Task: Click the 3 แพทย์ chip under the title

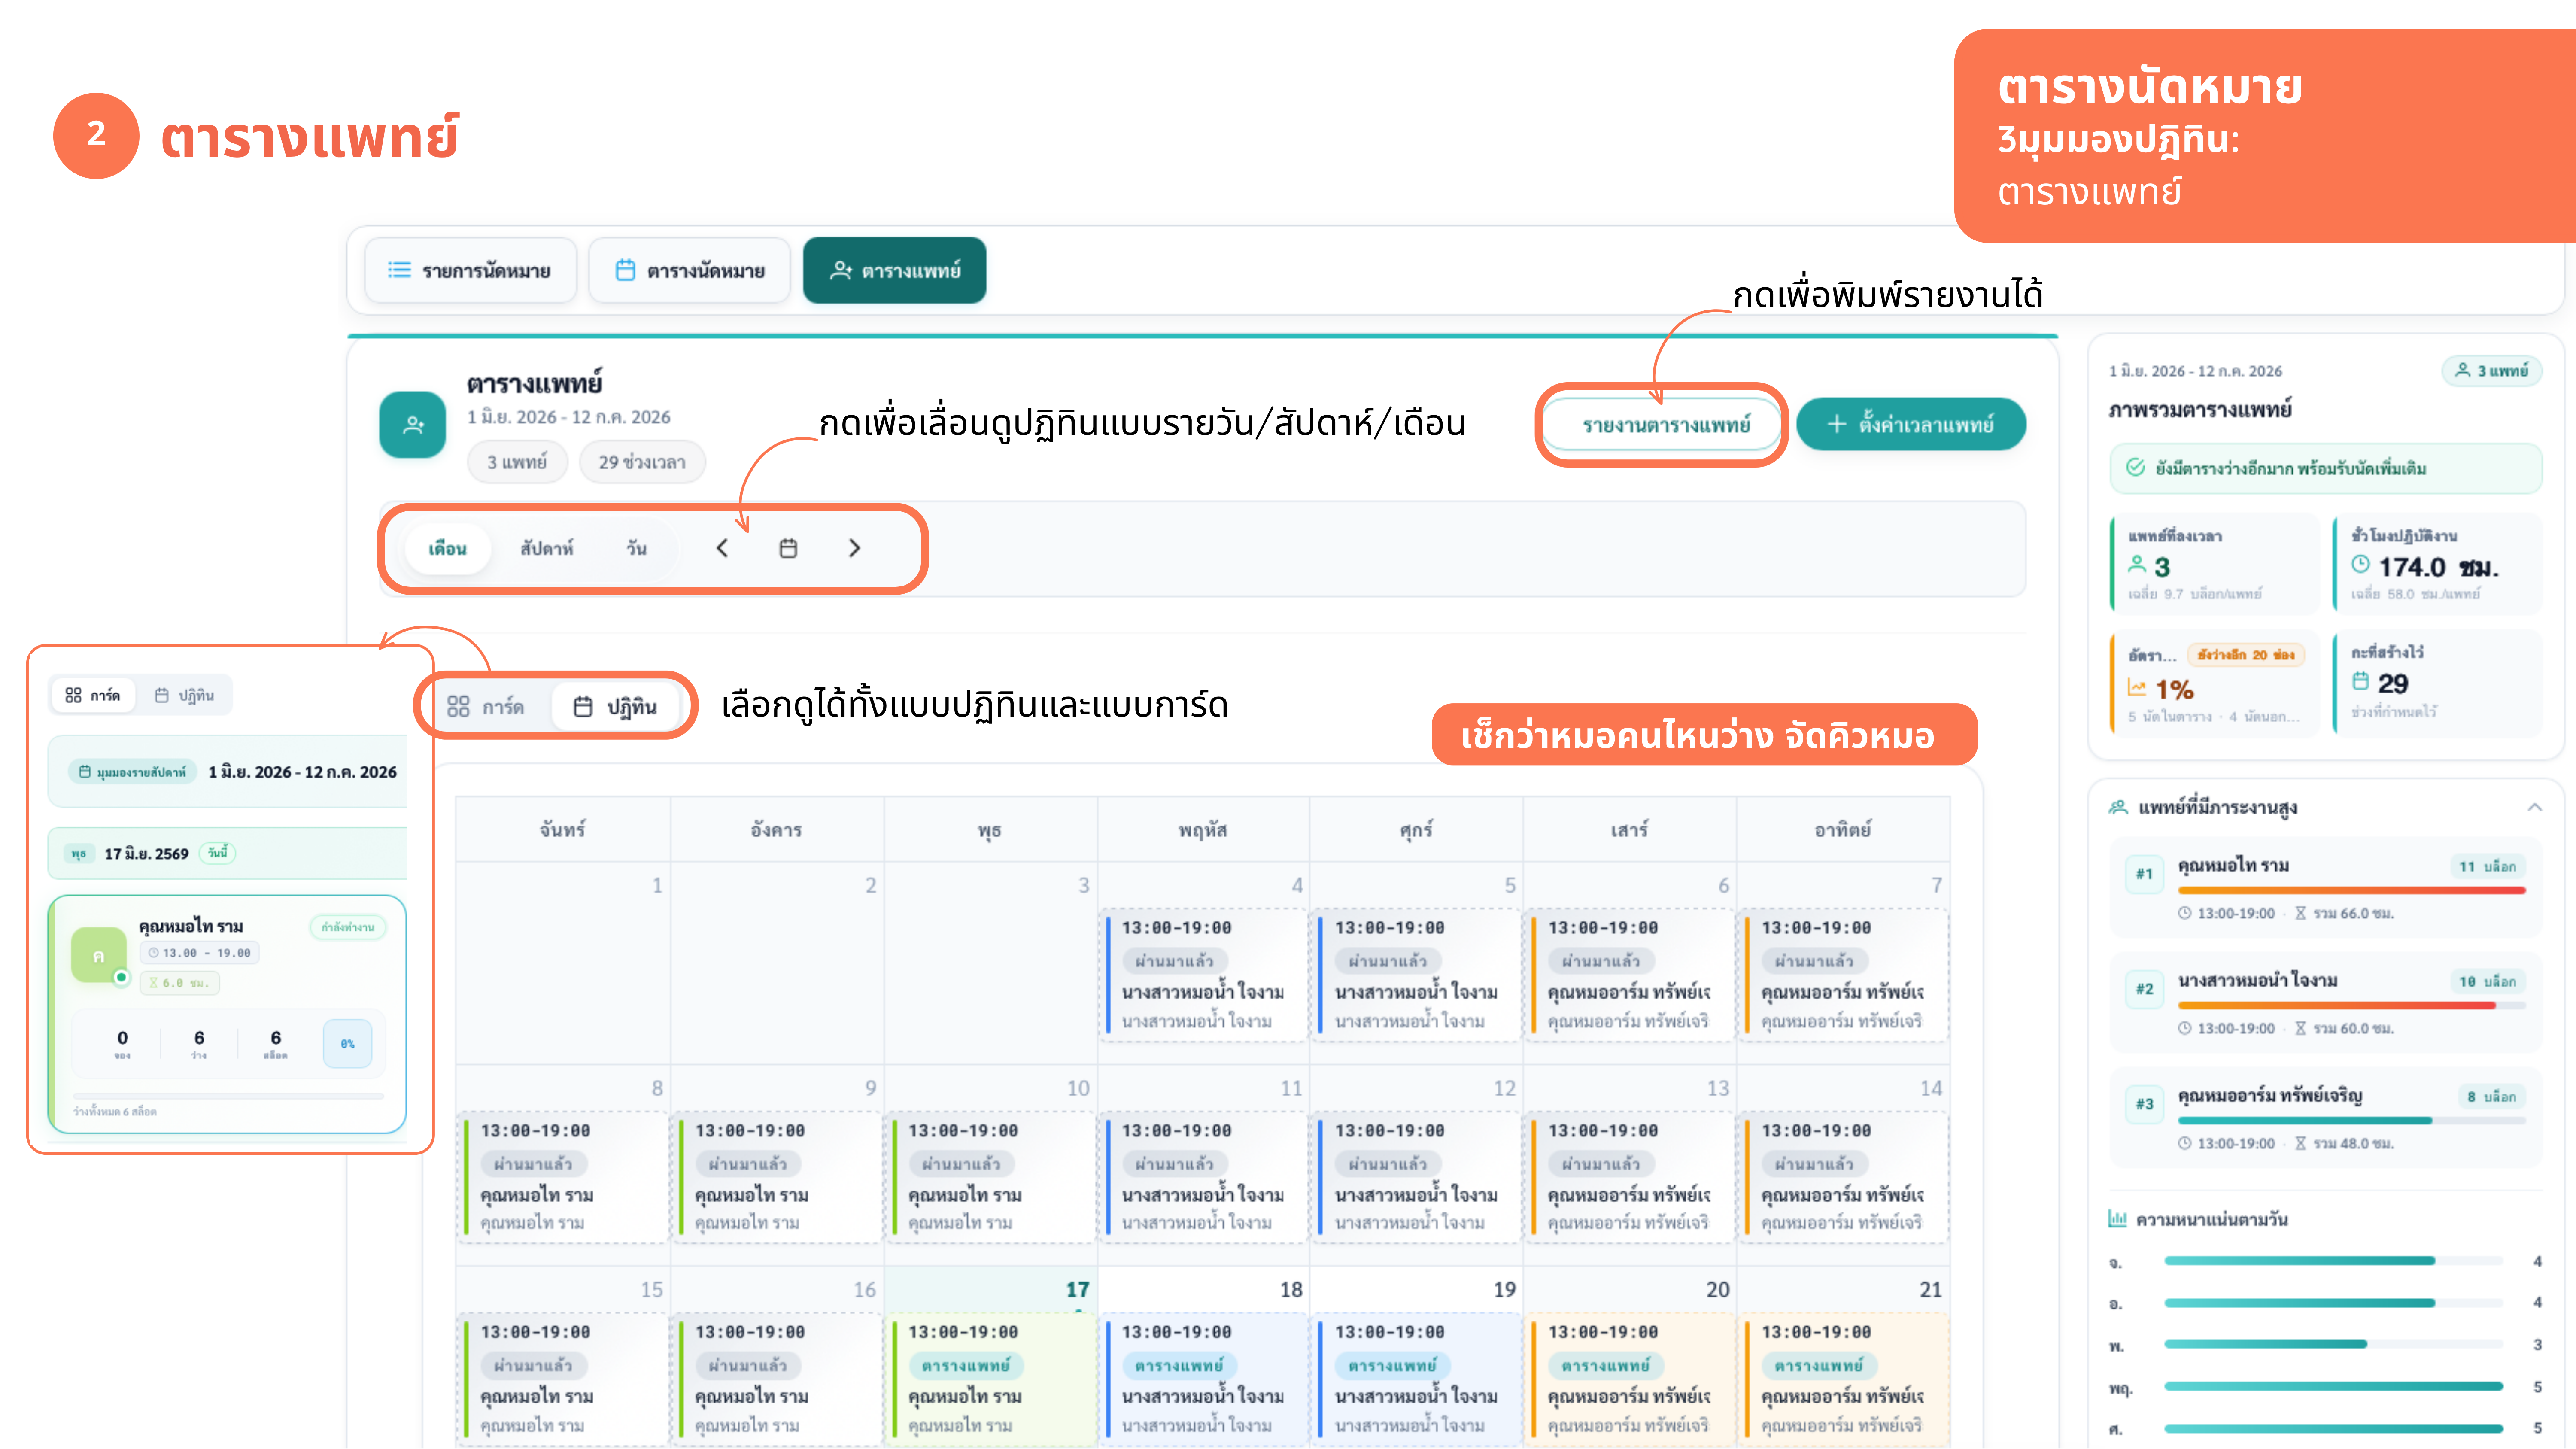Action: click(x=517, y=462)
